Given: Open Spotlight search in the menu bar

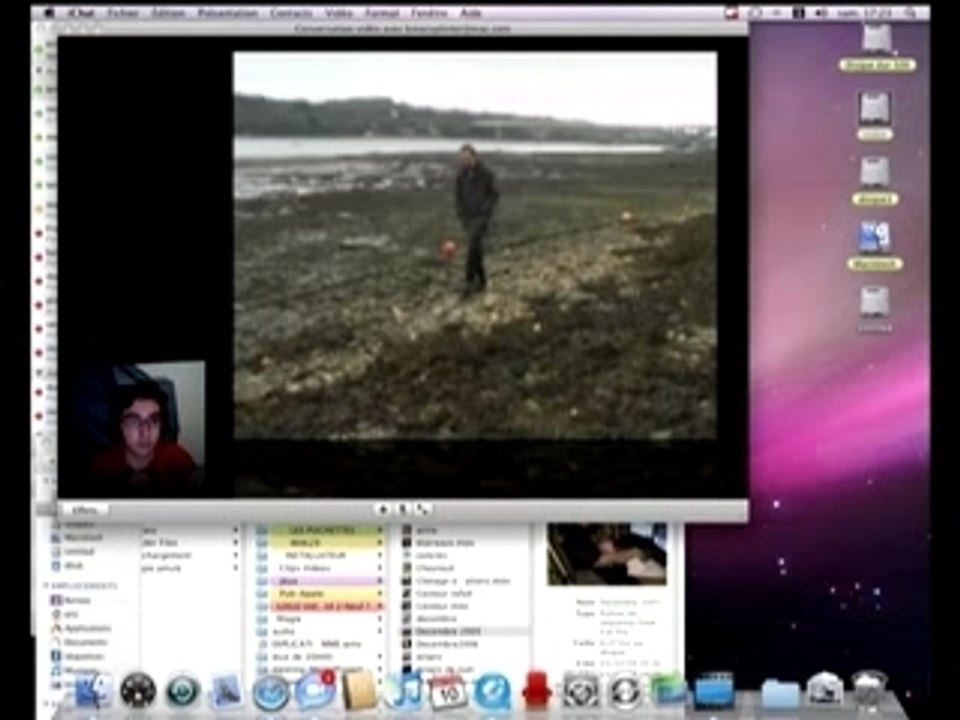Looking at the screenshot, I should (x=910, y=13).
